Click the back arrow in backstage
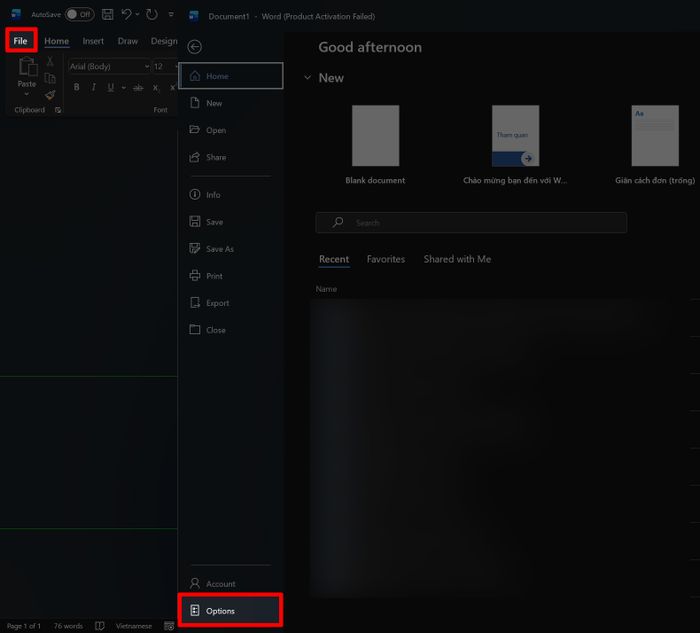 [x=195, y=47]
